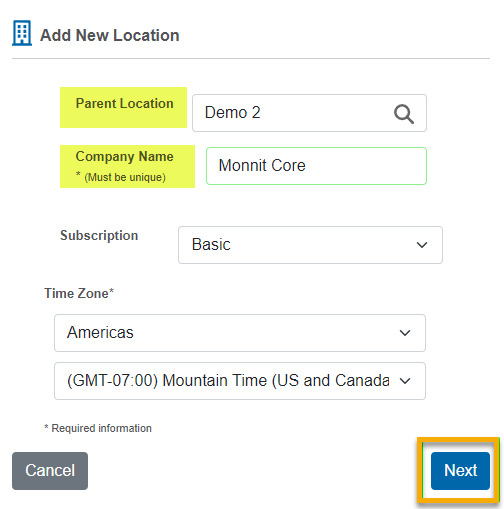The image size is (504, 509).
Task: Expand the Americas time zone region dropdown
Action: click(240, 333)
